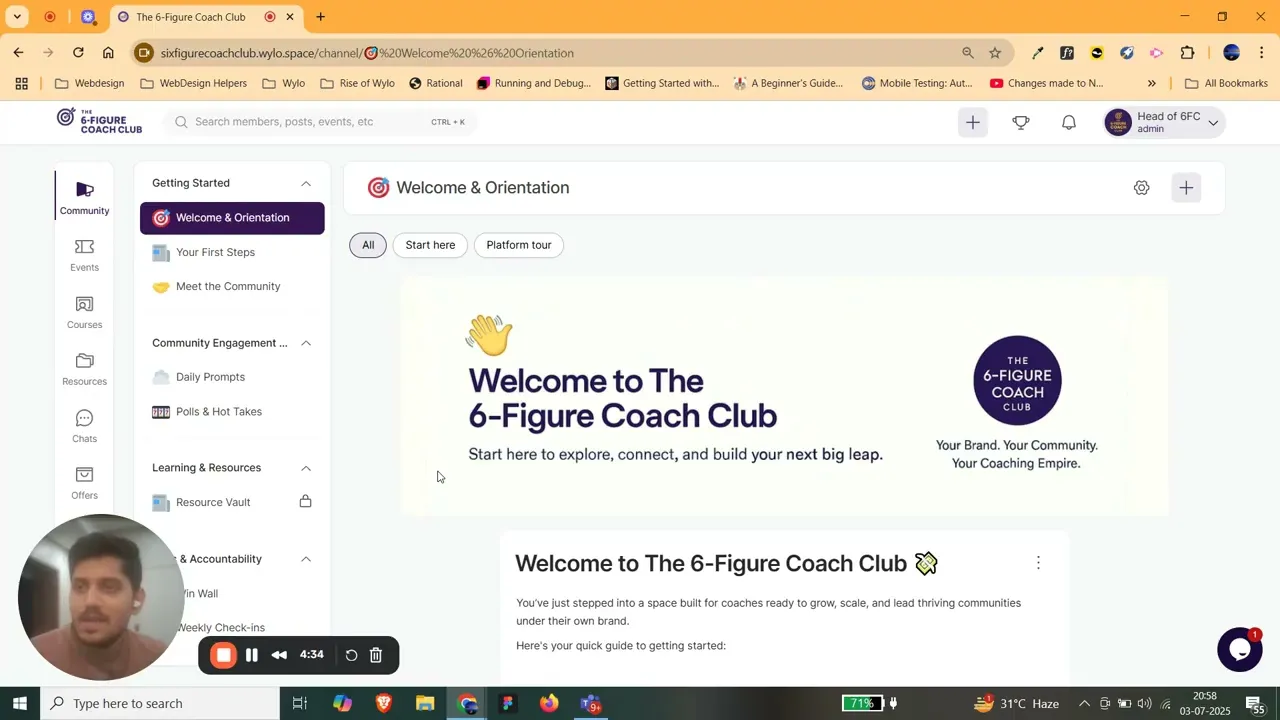Select the All filter tab
Screen dimensions: 1280x720
368,245
